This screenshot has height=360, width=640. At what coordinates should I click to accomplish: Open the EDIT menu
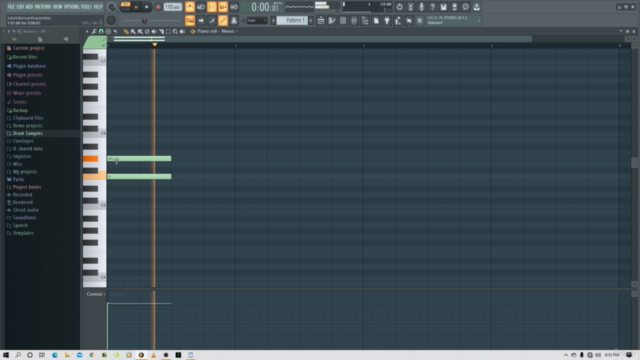click(x=20, y=7)
